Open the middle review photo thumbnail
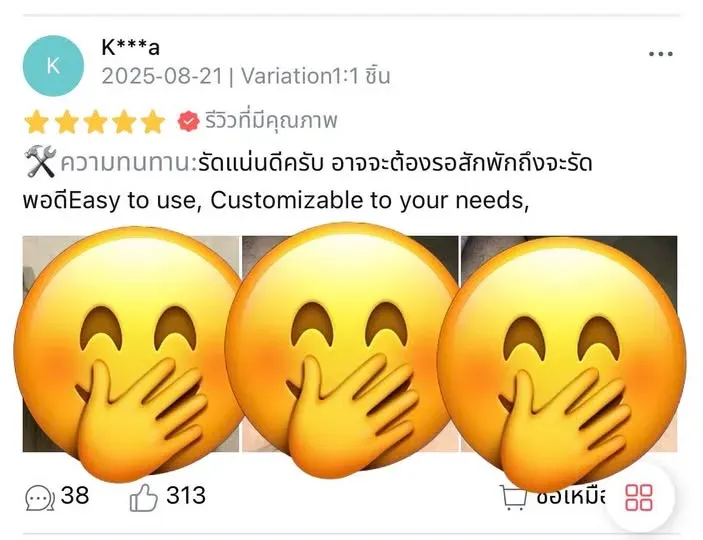 pos(350,344)
